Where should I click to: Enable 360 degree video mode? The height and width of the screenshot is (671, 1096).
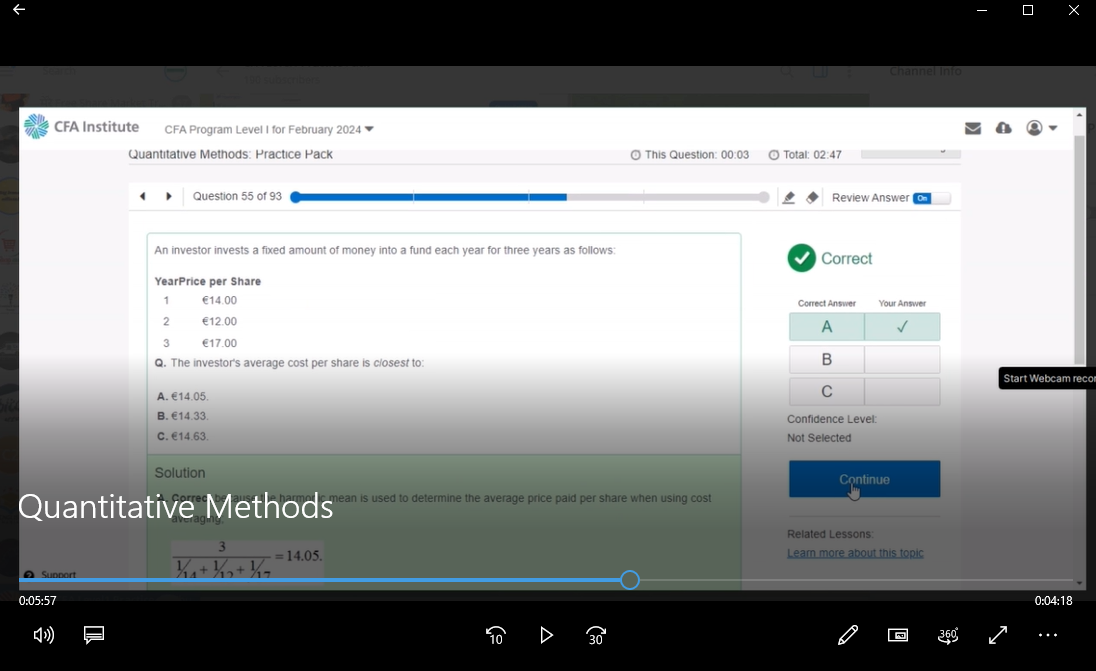[x=948, y=635]
